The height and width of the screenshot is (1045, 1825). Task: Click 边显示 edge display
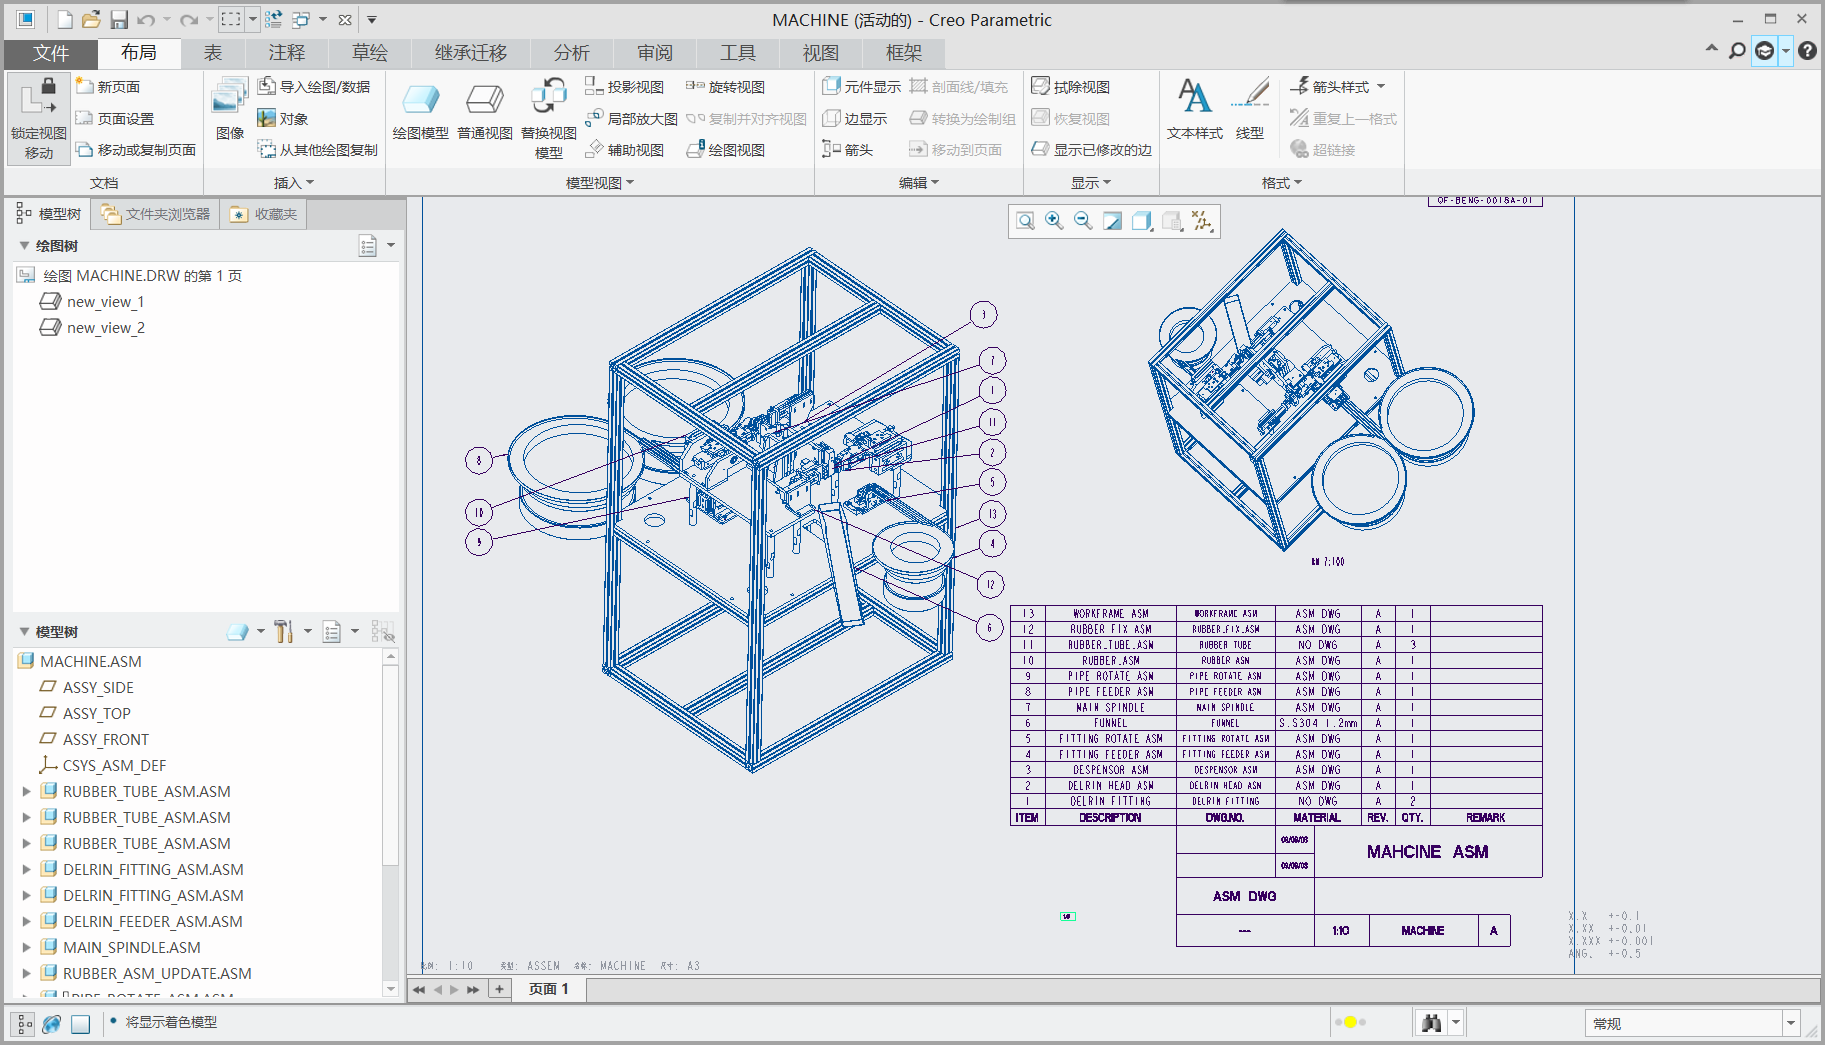click(x=855, y=118)
